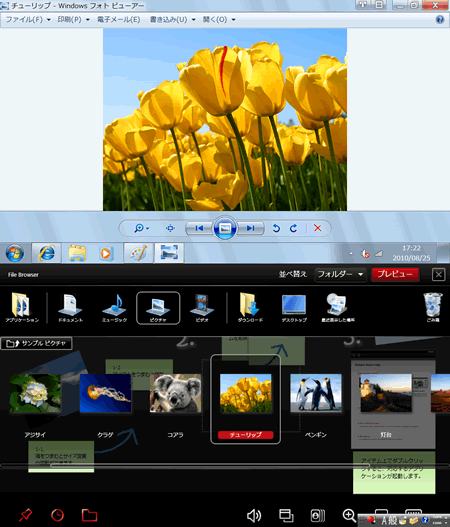The image size is (450, 527).
Task: Open the zoom magnifier dropdown in Photo Viewer
Action: (141, 228)
